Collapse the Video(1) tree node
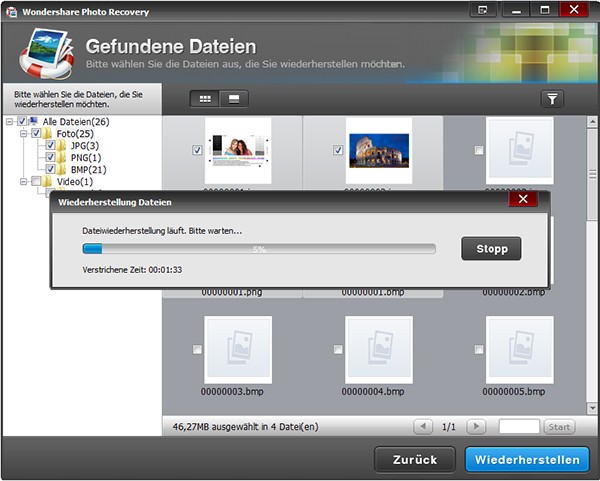This screenshot has width=600, height=481. click(23, 182)
